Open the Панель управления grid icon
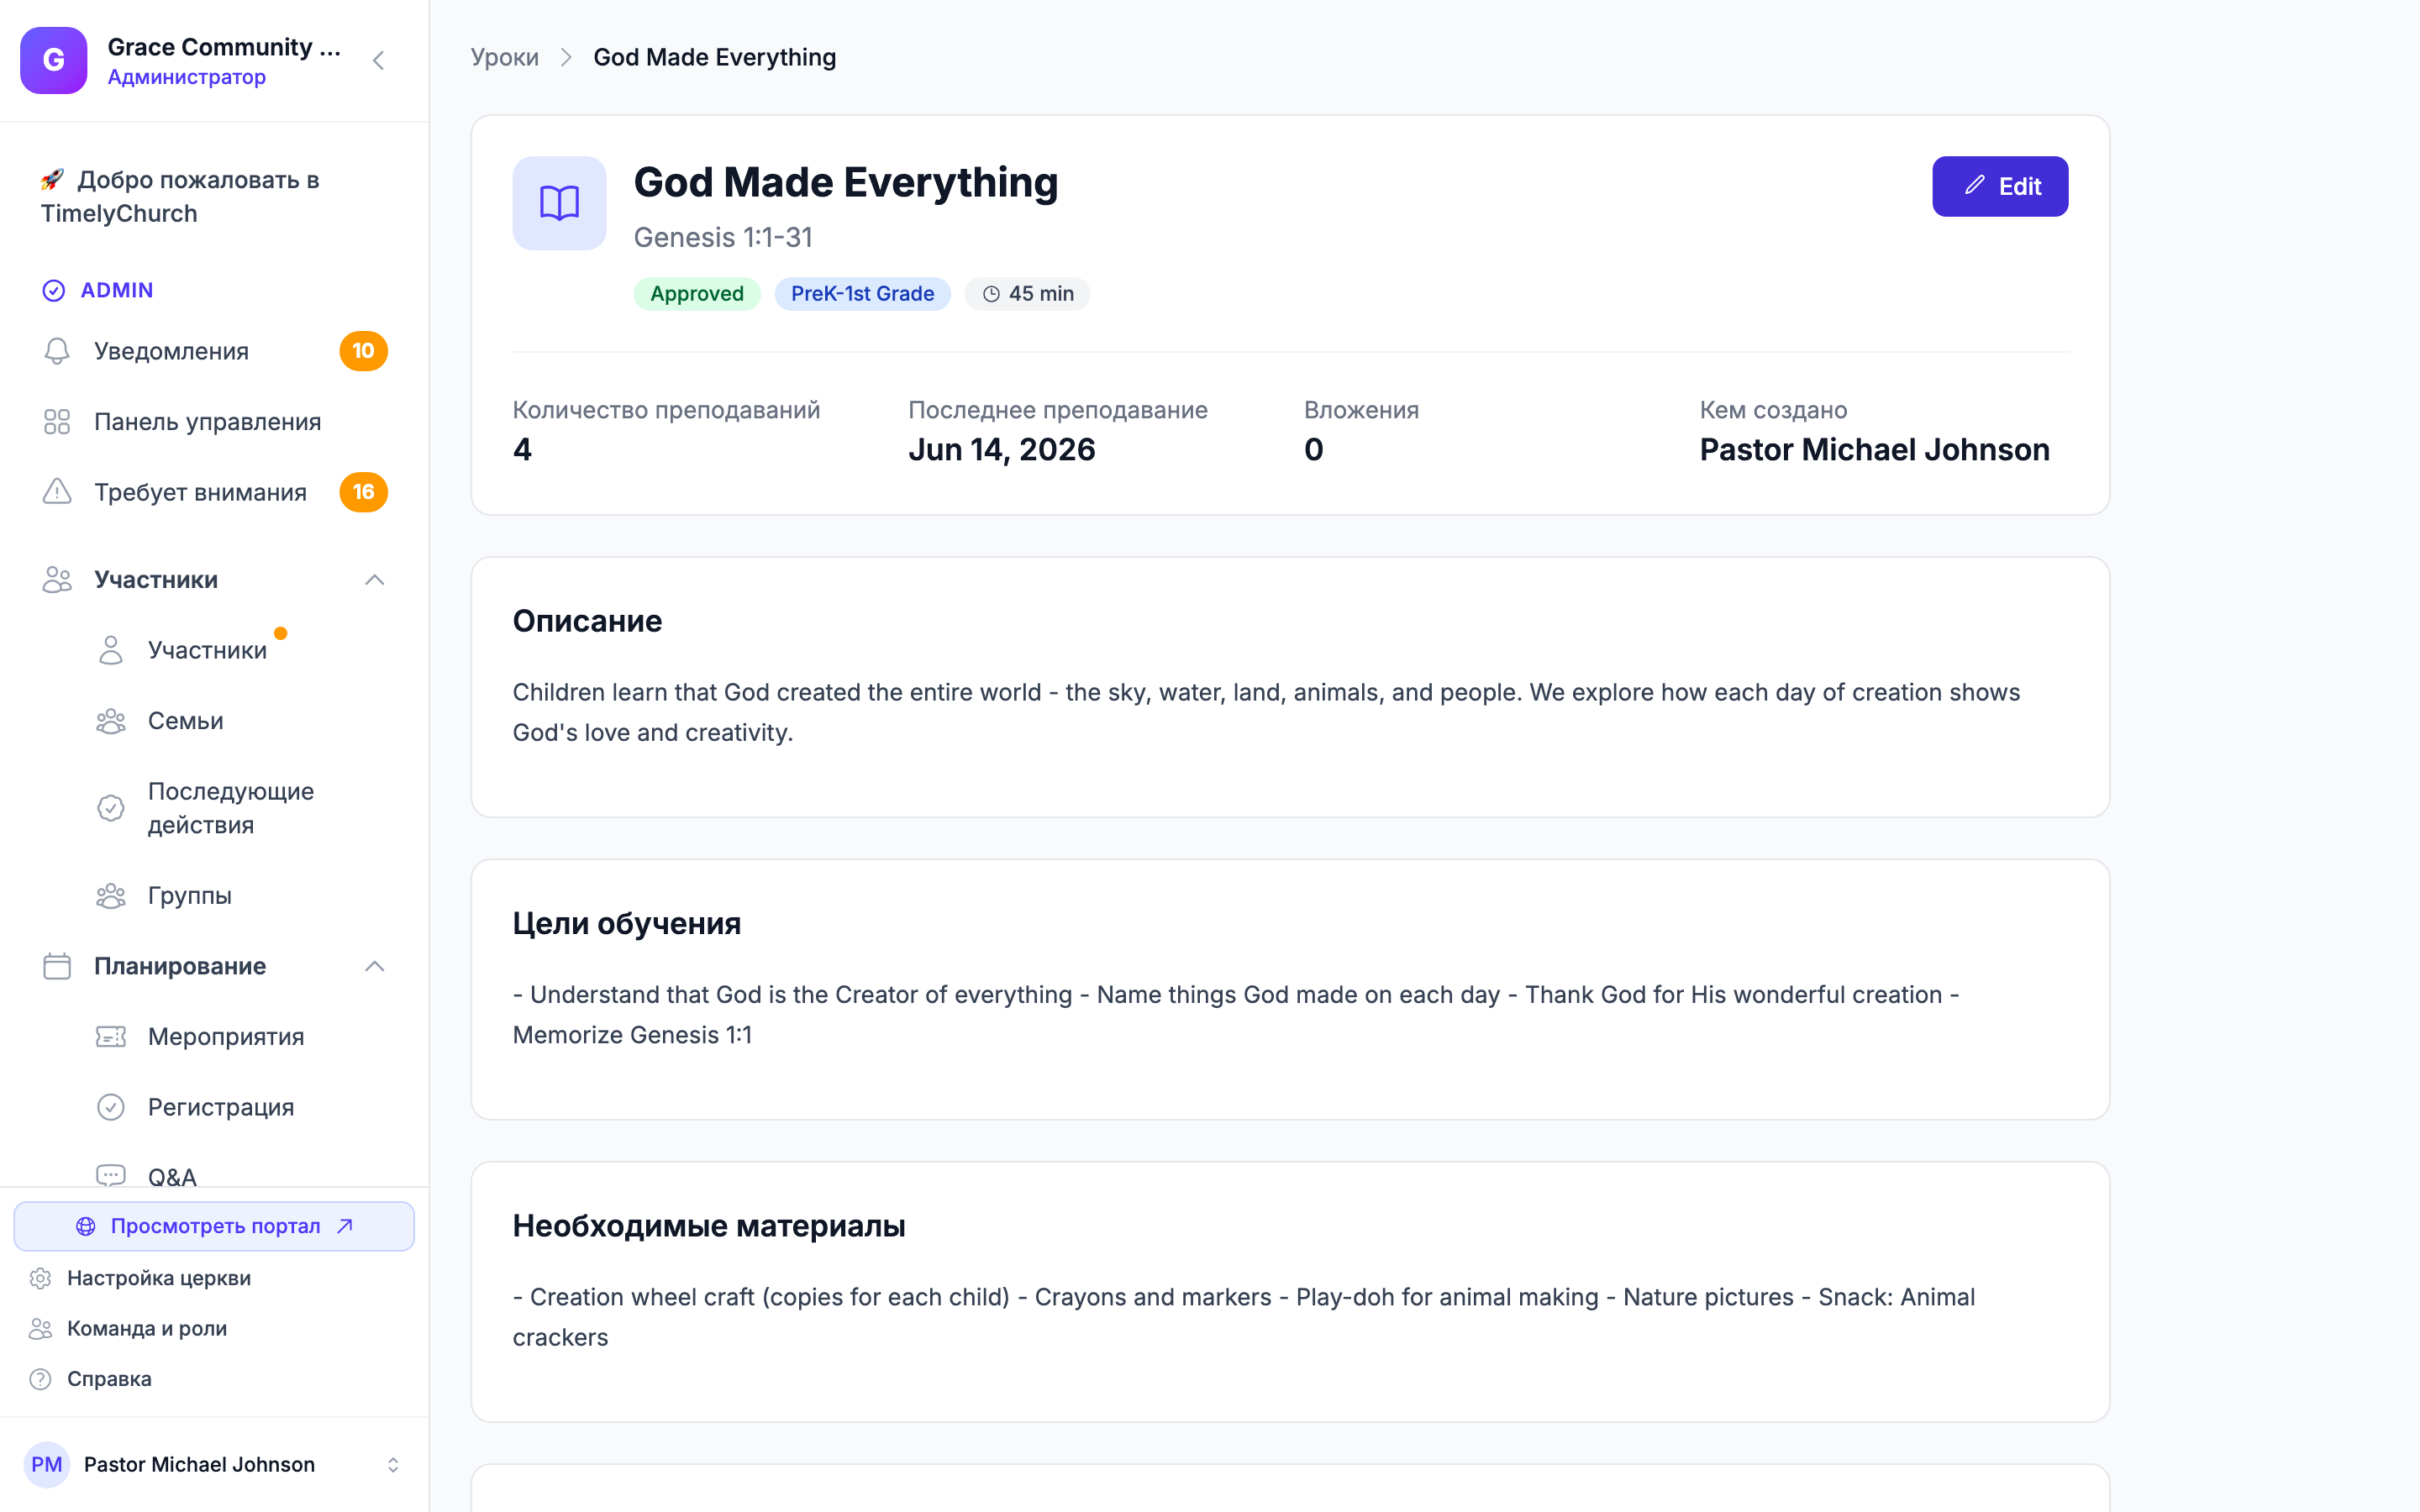Screen dimensions: 2420x1512 (x=57, y=422)
